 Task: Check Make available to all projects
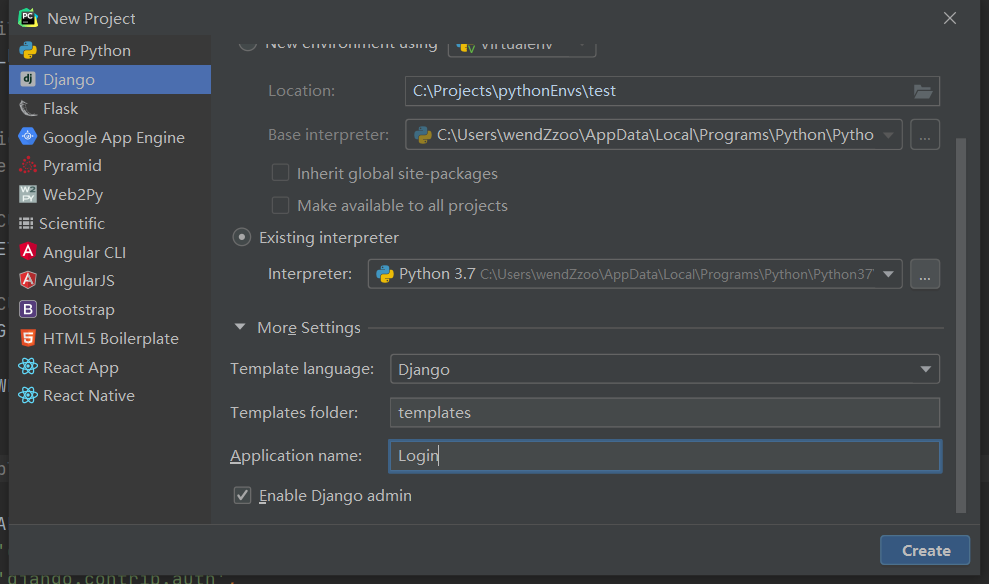click(x=280, y=205)
